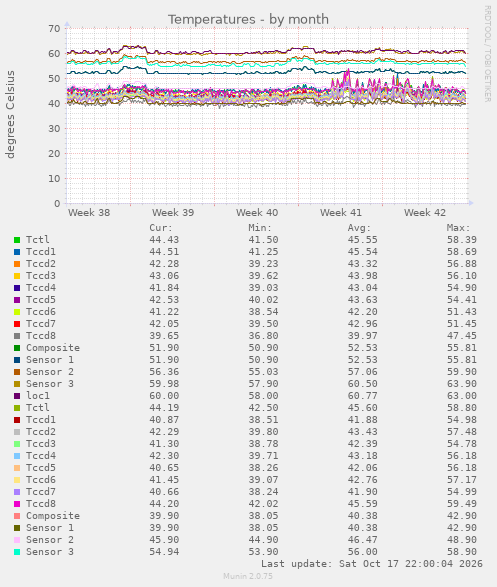Click the "degrees Celsius" axis label
Screen dimensions: 497x587
[10, 115]
